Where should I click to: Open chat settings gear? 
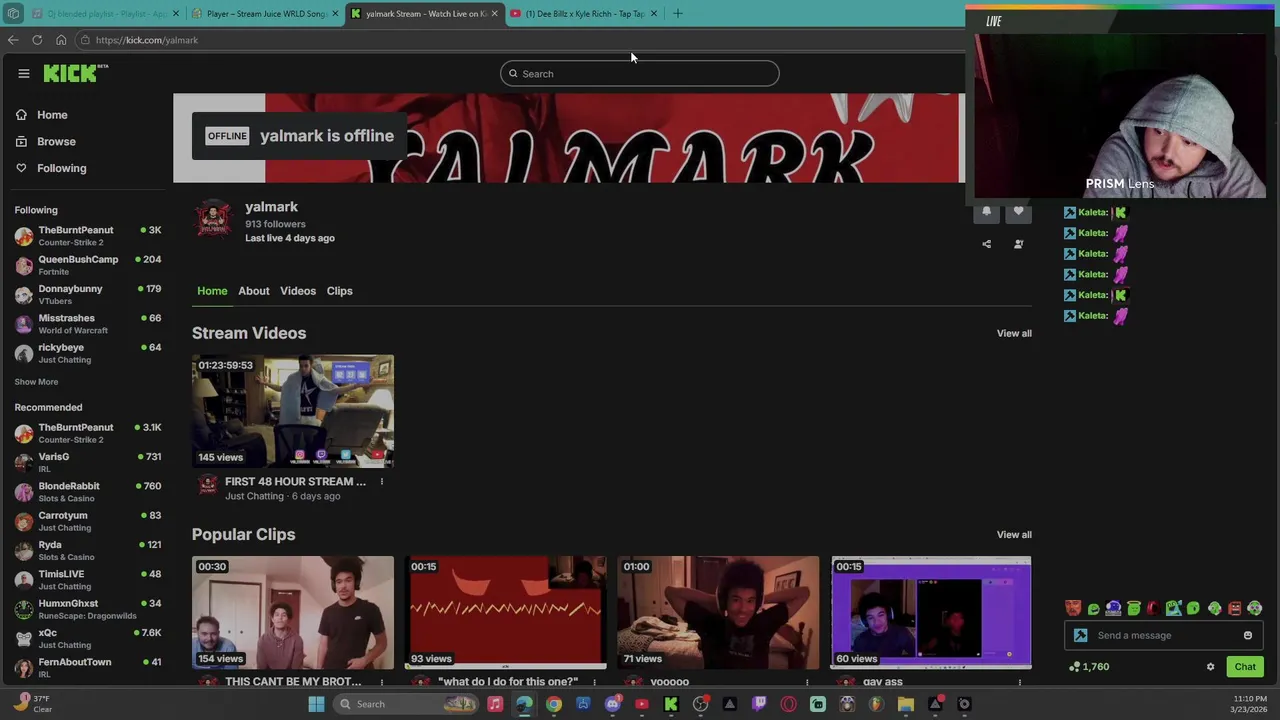coord(1210,667)
